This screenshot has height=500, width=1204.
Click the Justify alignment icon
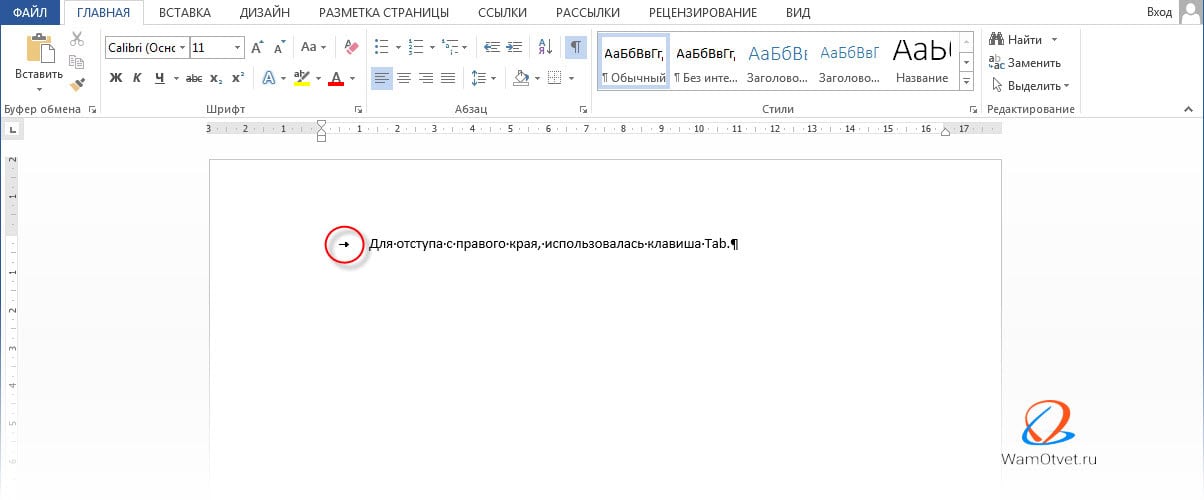point(448,78)
